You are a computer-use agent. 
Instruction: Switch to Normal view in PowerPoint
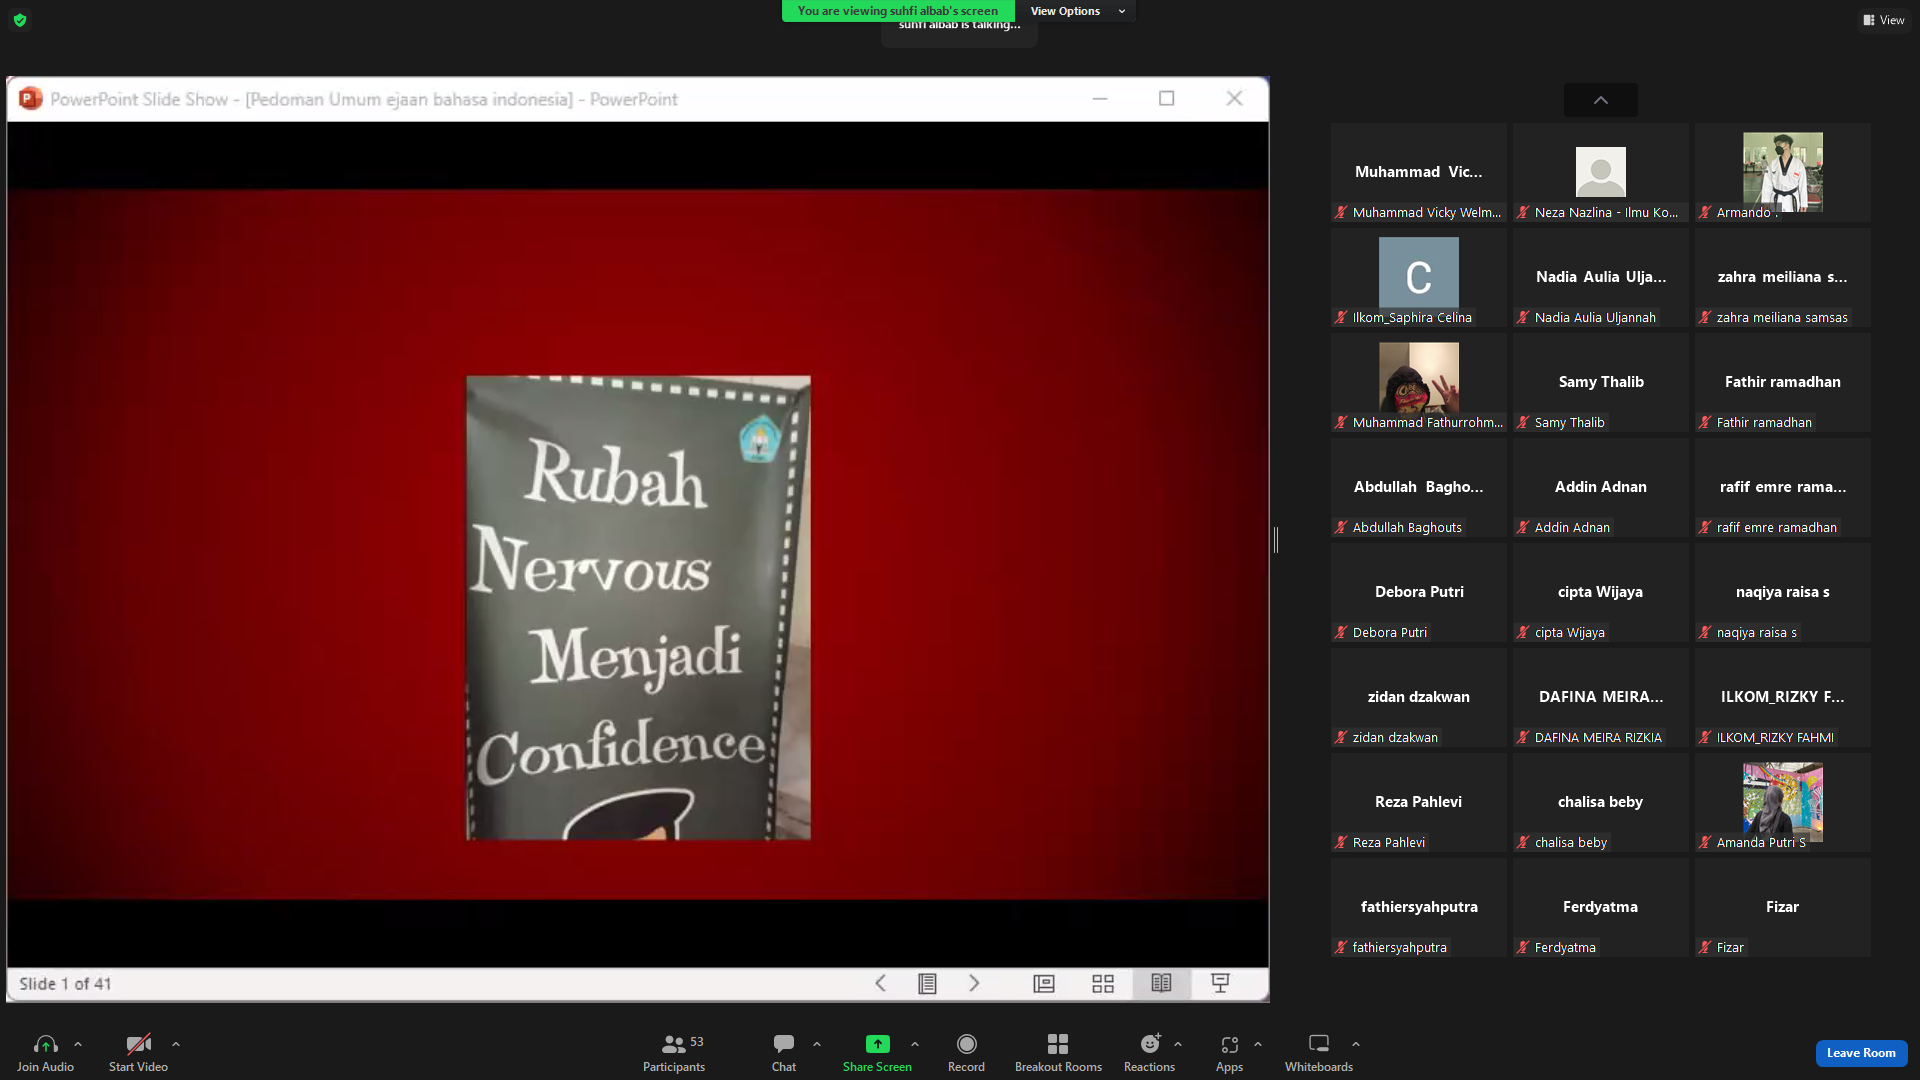coord(1044,984)
